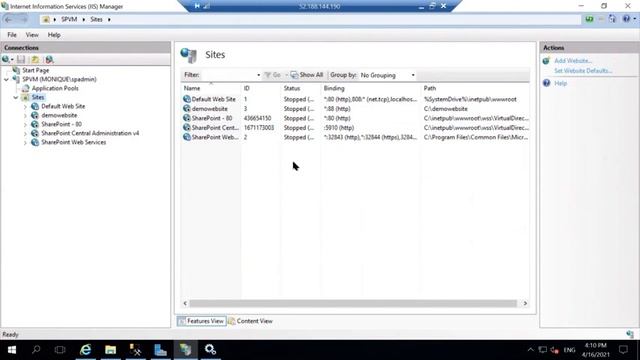Click the Go filter button

(x=273, y=75)
